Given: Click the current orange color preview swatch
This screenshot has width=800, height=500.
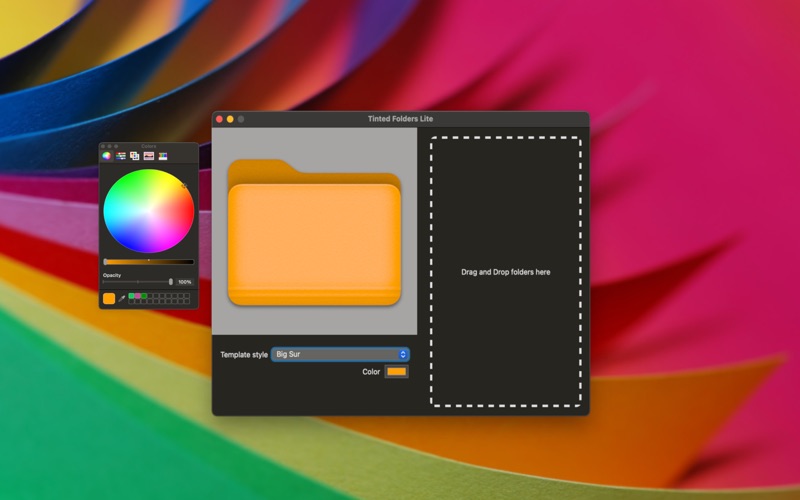Looking at the screenshot, I should [x=109, y=298].
